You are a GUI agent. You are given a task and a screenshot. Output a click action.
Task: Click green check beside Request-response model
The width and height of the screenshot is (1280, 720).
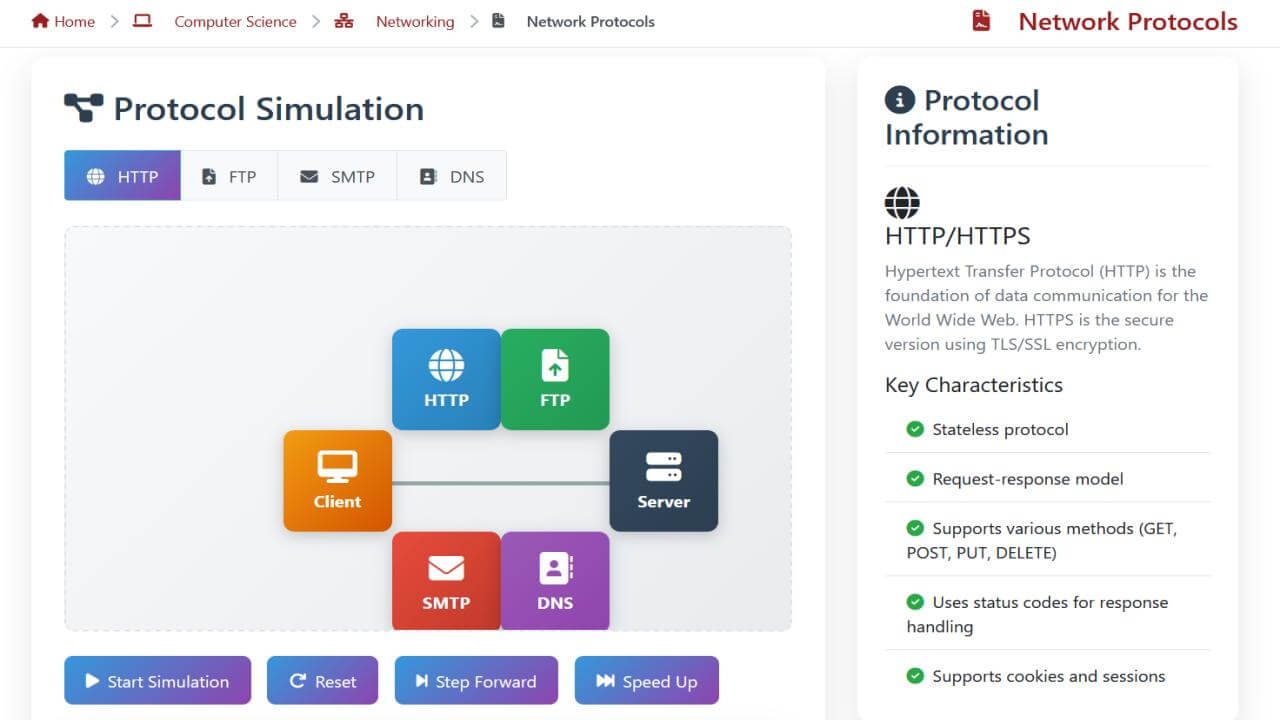click(x=915, y=478)
